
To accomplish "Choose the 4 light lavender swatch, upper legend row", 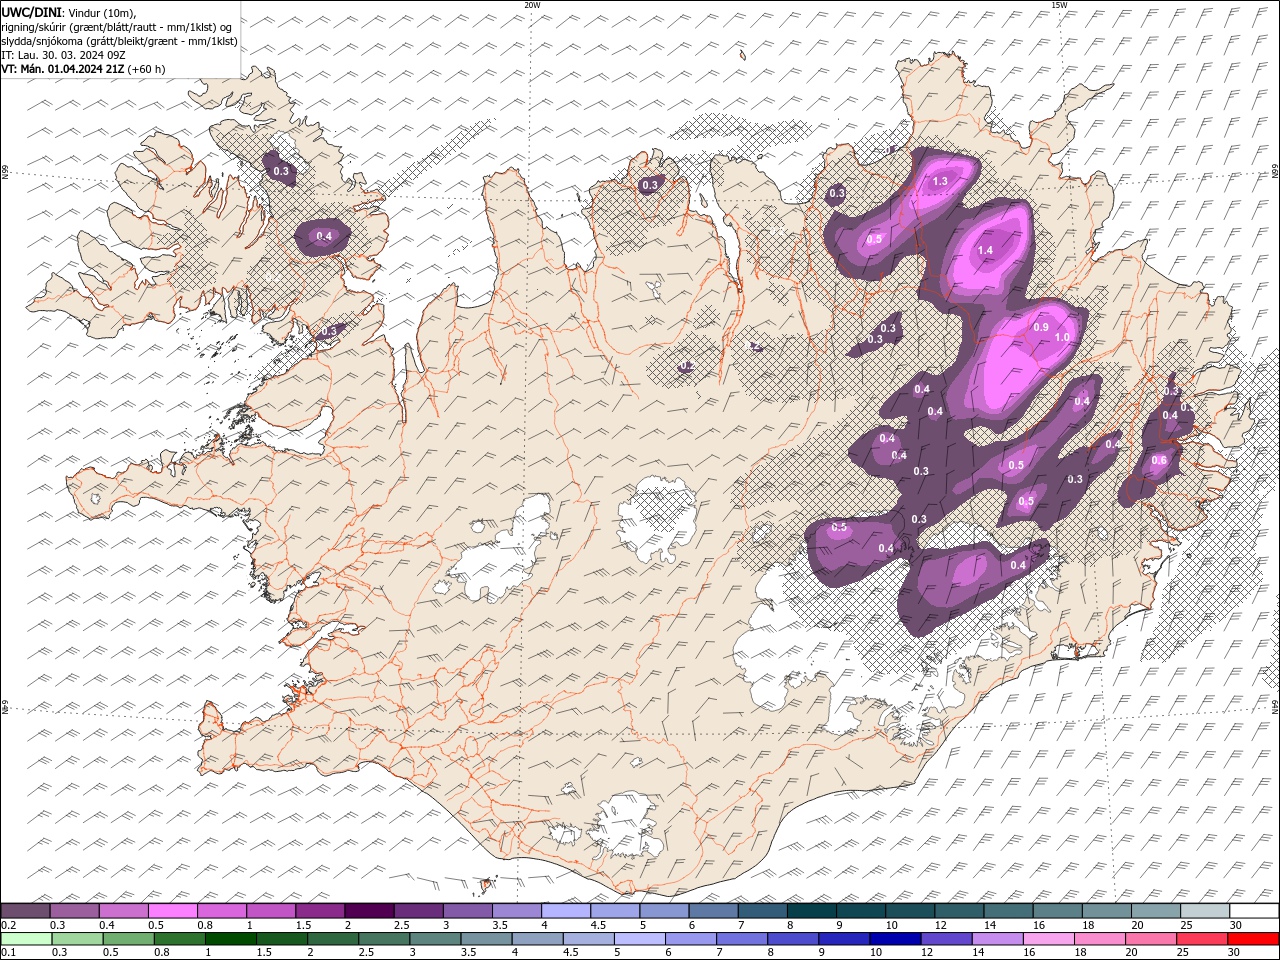I will [566, 911].
